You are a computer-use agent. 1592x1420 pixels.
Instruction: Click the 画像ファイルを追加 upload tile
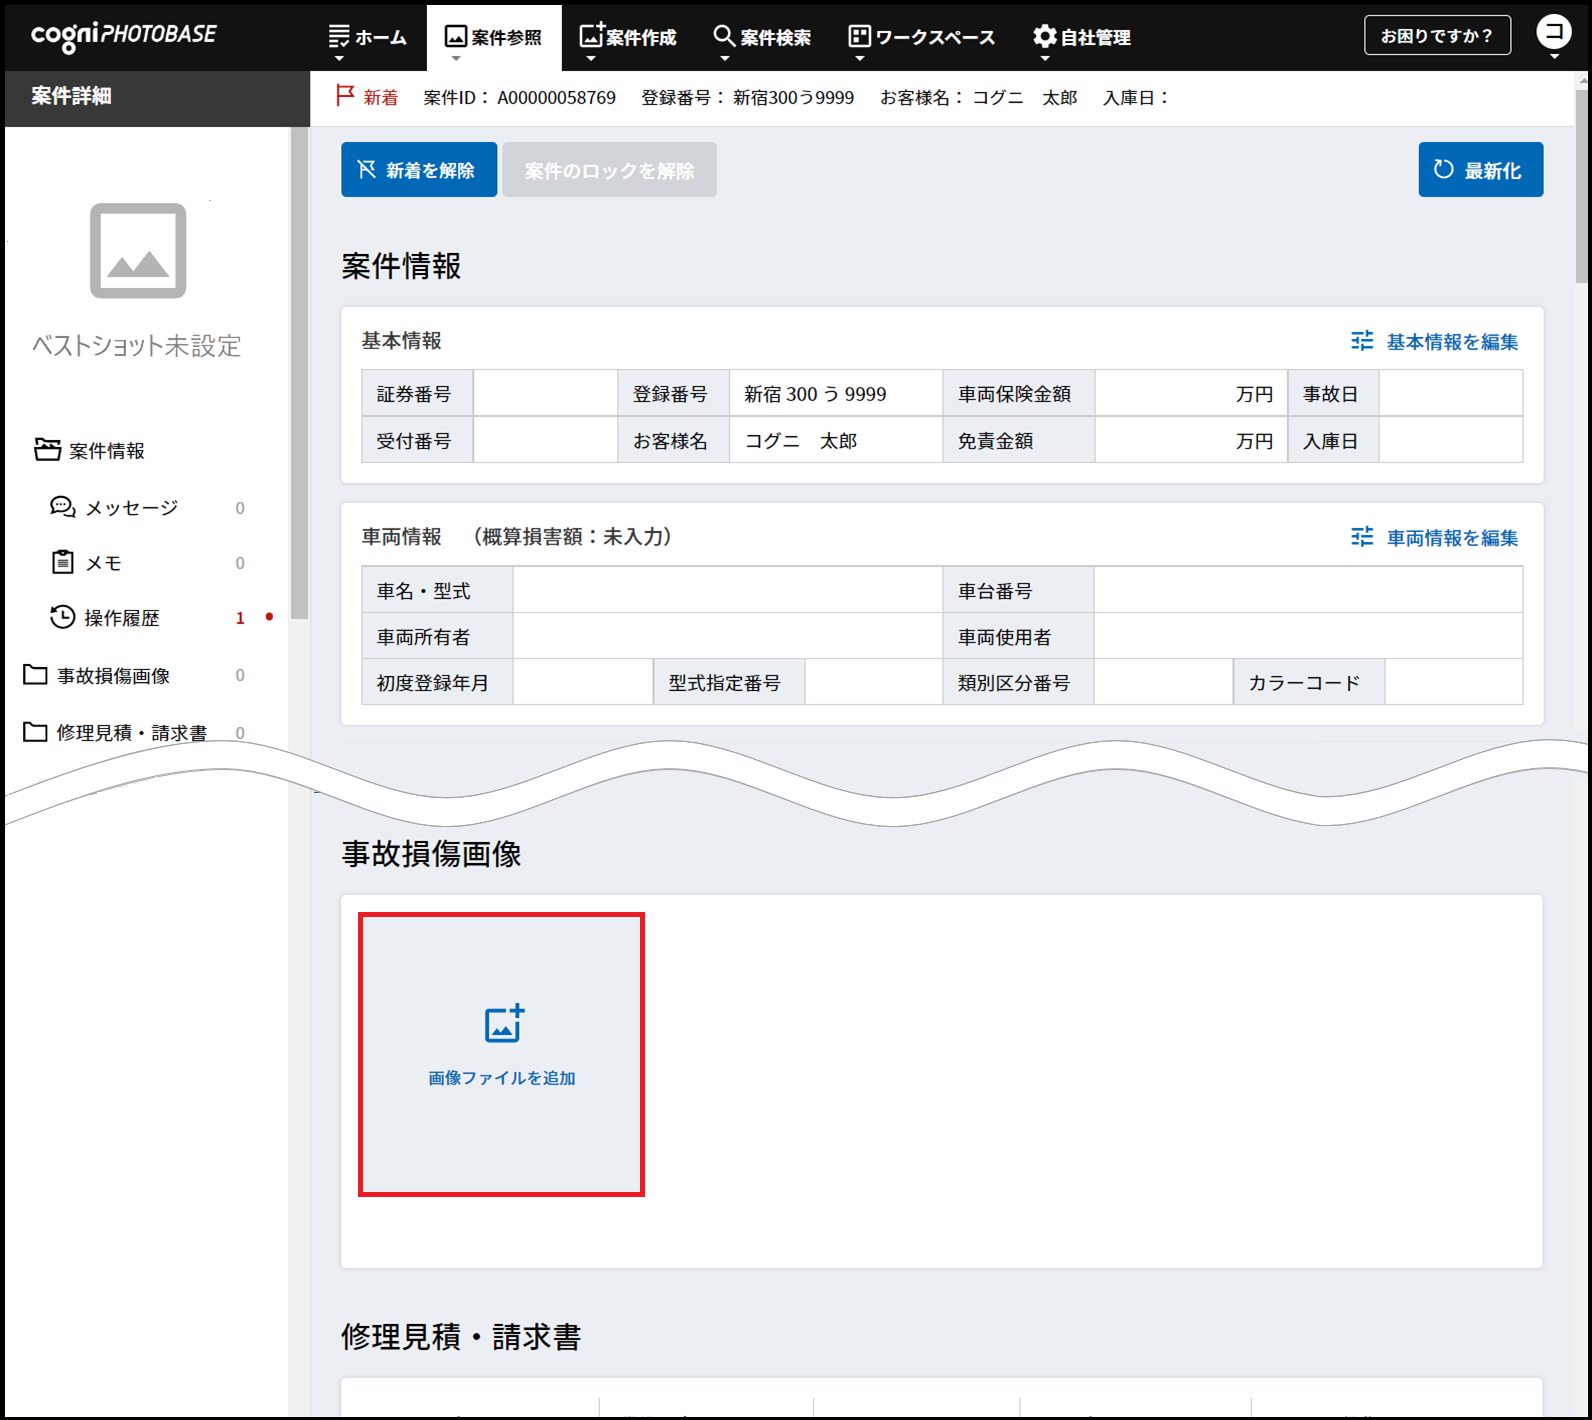click(x=501, y=1054)
